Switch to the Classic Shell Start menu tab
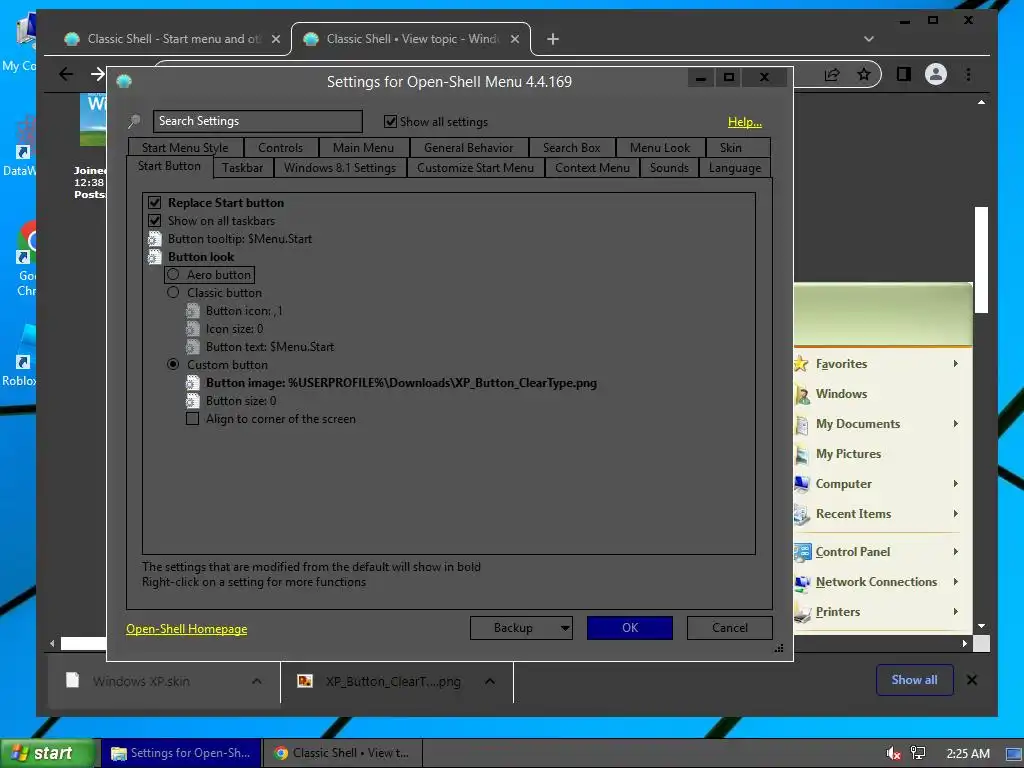The image size is (1024, 768). 171,39
